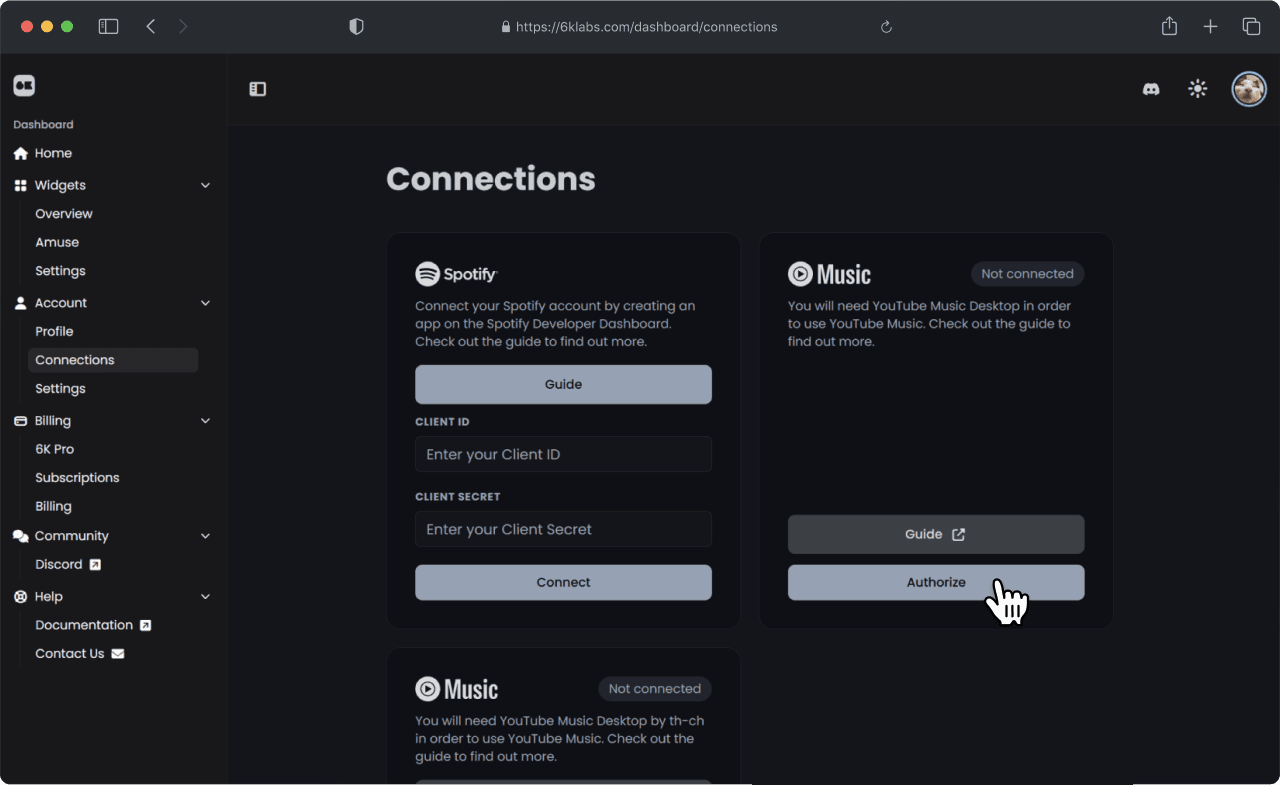Click the Community chat bubbles icon
This screenshot has width=1280, height=785.
(x=20, y=536)
